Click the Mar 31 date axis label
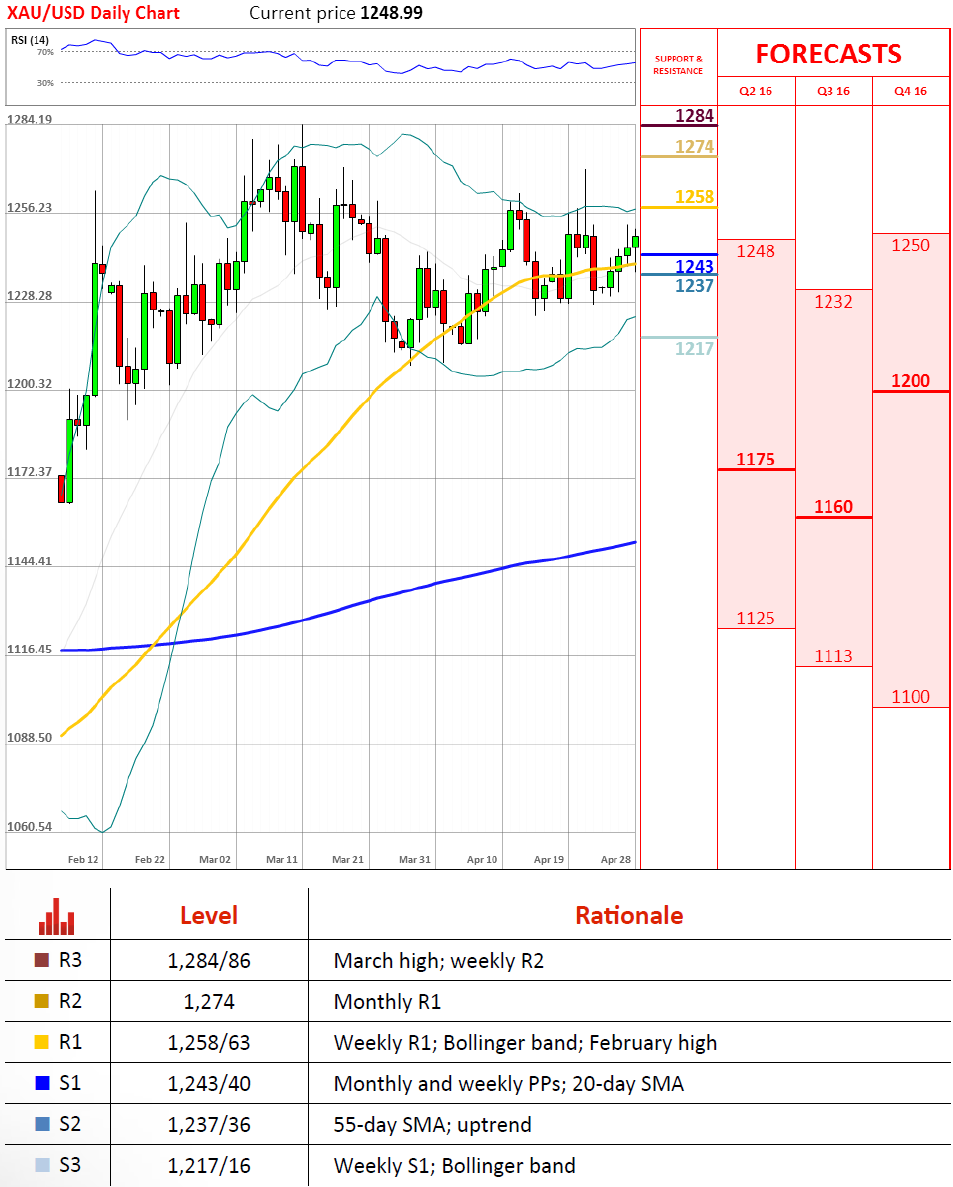 (x=415, y=859)
